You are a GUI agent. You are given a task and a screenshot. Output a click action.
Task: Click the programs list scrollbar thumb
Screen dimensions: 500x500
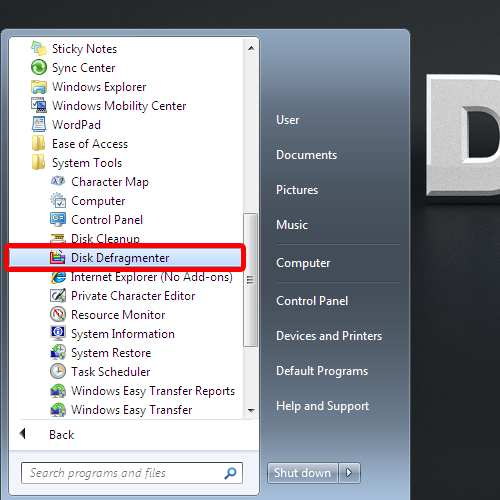pyautogui.click(x=250, y=280)
